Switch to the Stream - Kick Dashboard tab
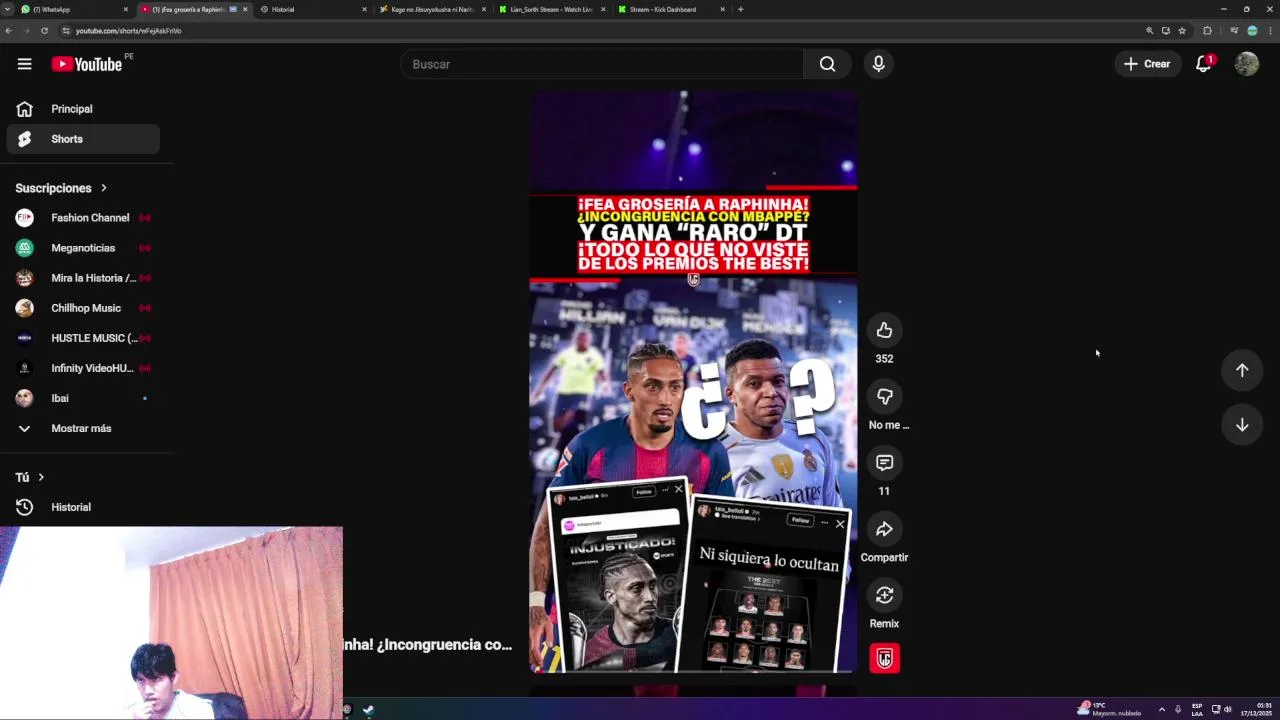 (670, 9)
